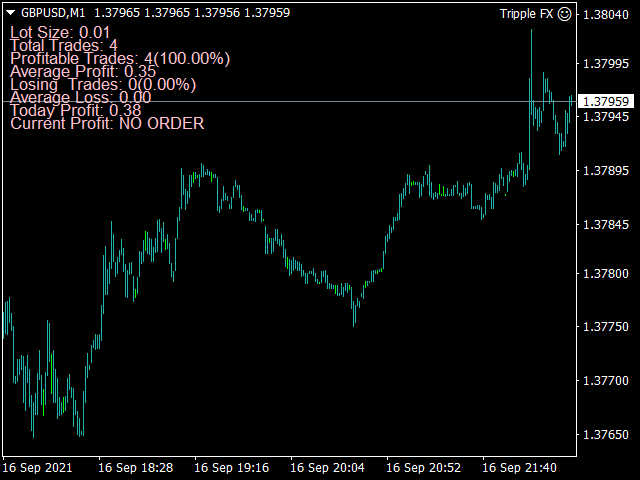Select 'Losing Trades: 0(0.00%)' text

click(x=103, y=84)
